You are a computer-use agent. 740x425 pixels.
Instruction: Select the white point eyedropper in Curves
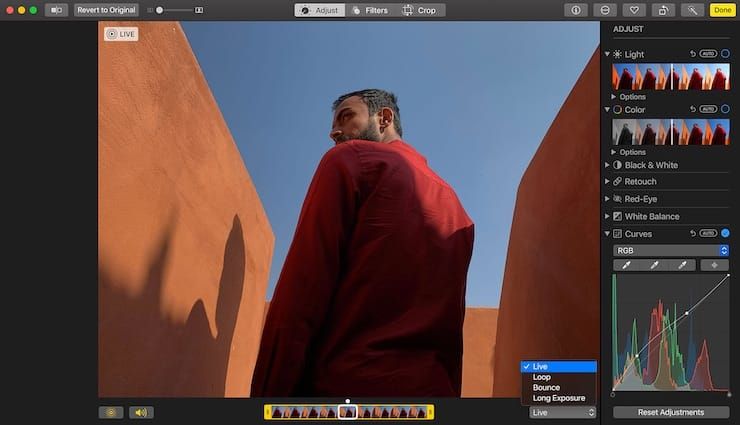[682, 265]
